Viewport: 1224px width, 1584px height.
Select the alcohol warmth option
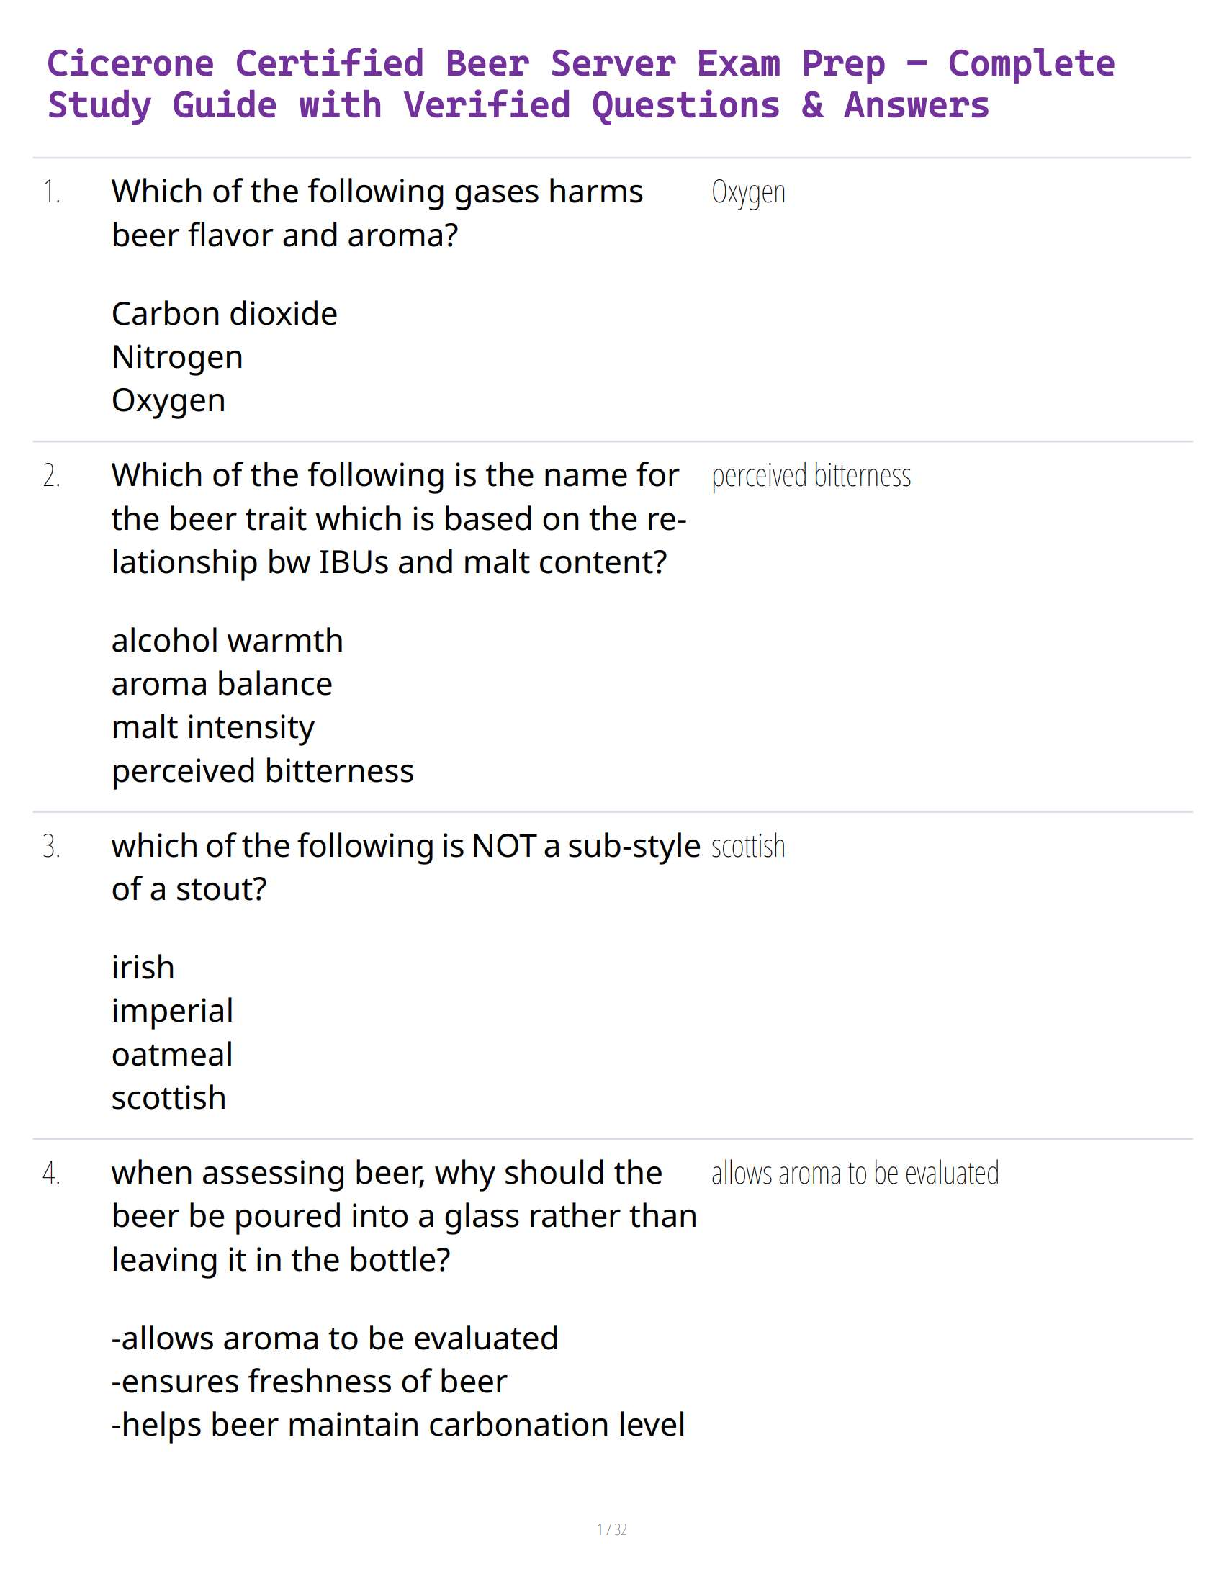tap(227, 641)
